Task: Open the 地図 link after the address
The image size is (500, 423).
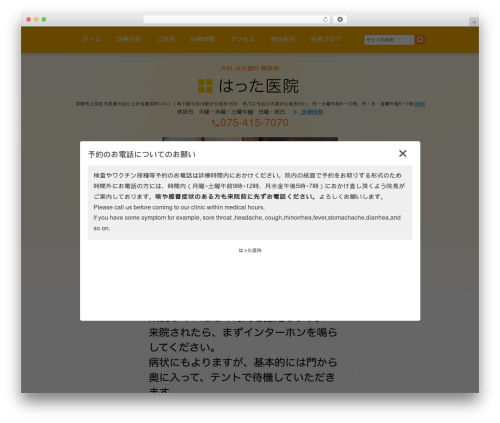Action: click(x=420, y=104)
